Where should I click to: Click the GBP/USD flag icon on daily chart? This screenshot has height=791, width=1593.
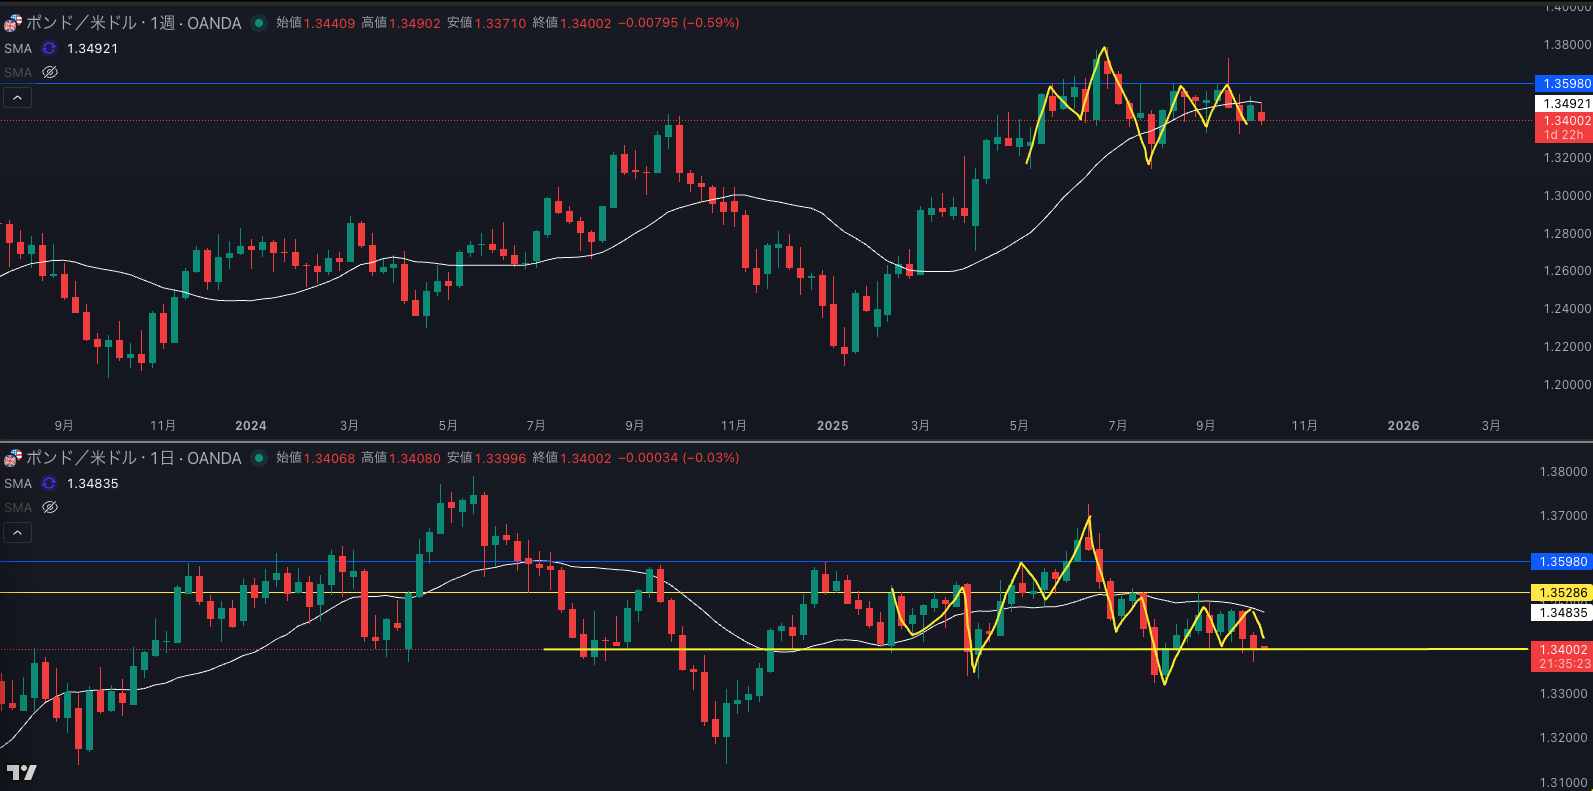coord(12,458)
